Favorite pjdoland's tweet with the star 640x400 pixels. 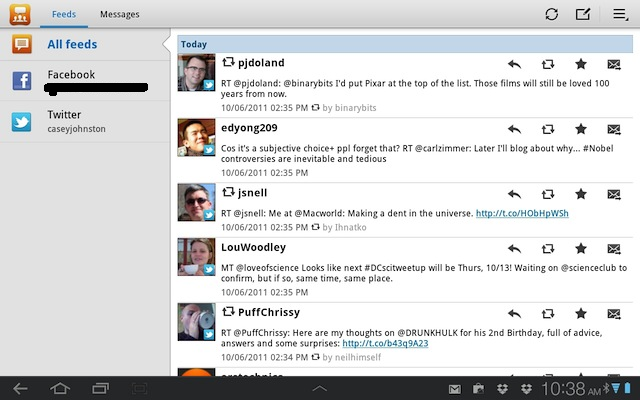pos(581,64)
